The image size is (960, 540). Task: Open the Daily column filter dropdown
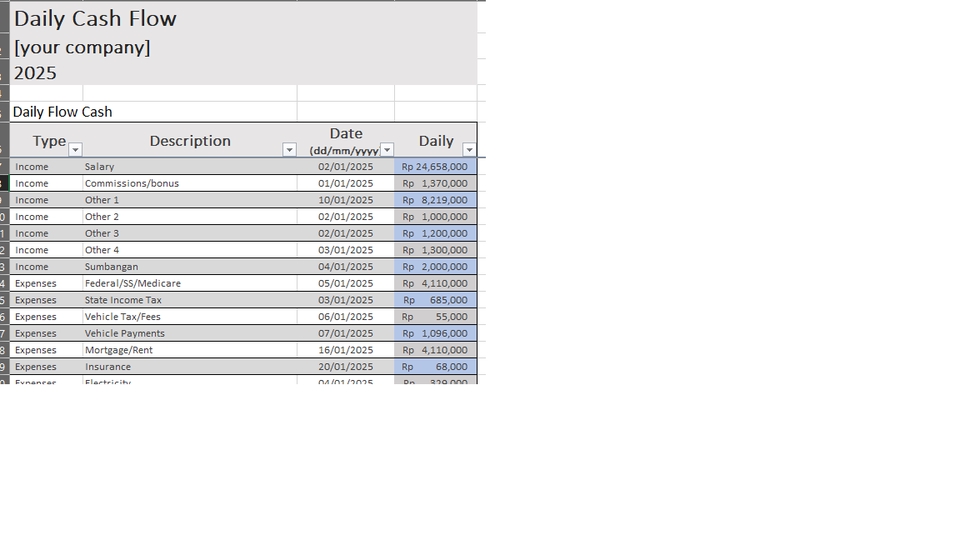pos(469,149)
